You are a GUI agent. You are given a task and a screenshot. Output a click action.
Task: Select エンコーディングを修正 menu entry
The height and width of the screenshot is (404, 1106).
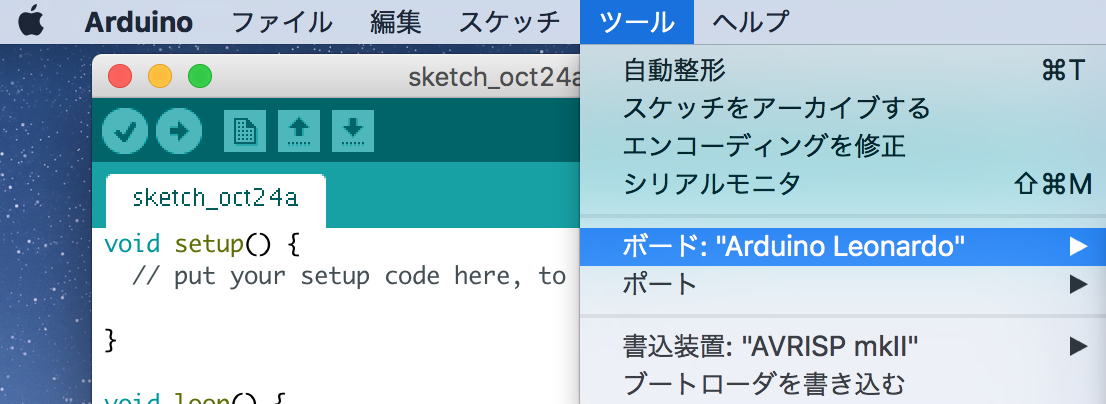843,147
